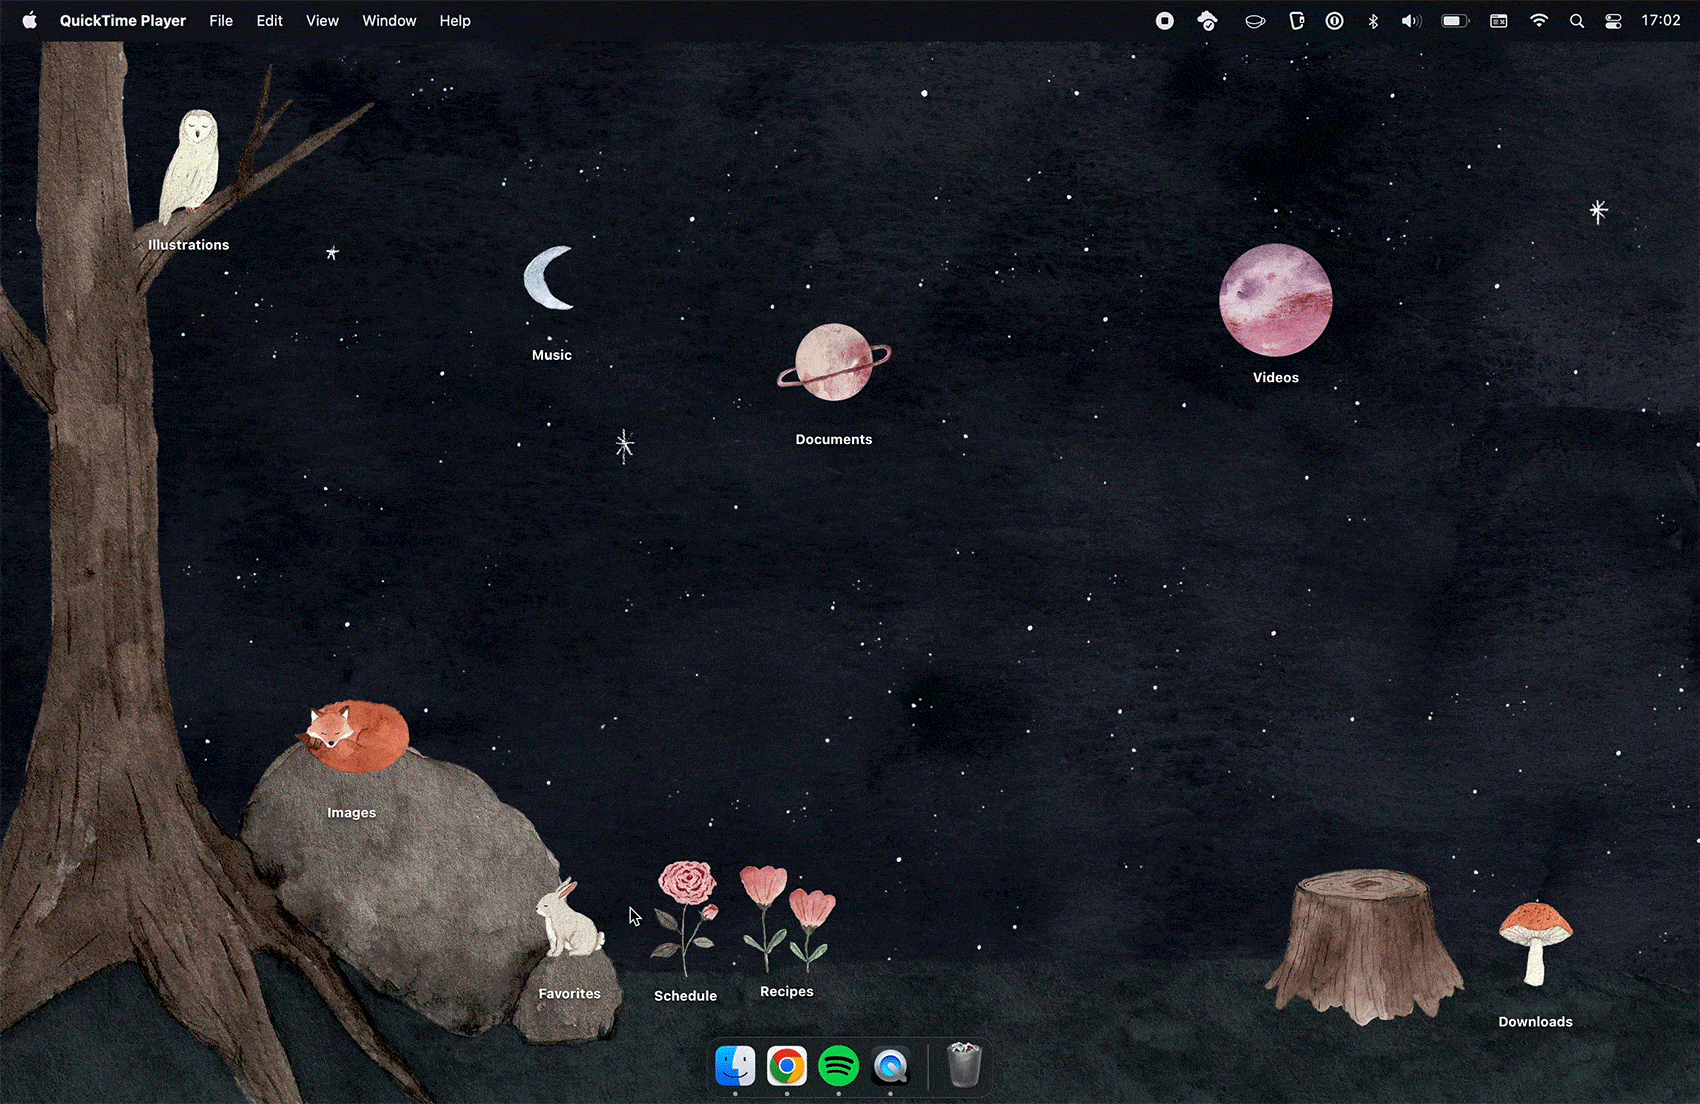Viewport: 1700px width, 1104px height.
Task: Open Finder from the Dock
Action: (x=736, y=1066)
